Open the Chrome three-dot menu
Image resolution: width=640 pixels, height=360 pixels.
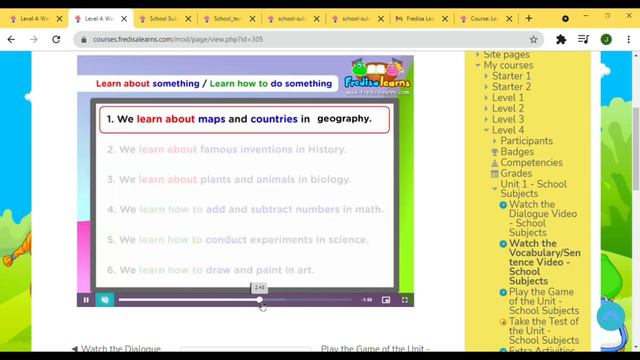tap(629, 40)
